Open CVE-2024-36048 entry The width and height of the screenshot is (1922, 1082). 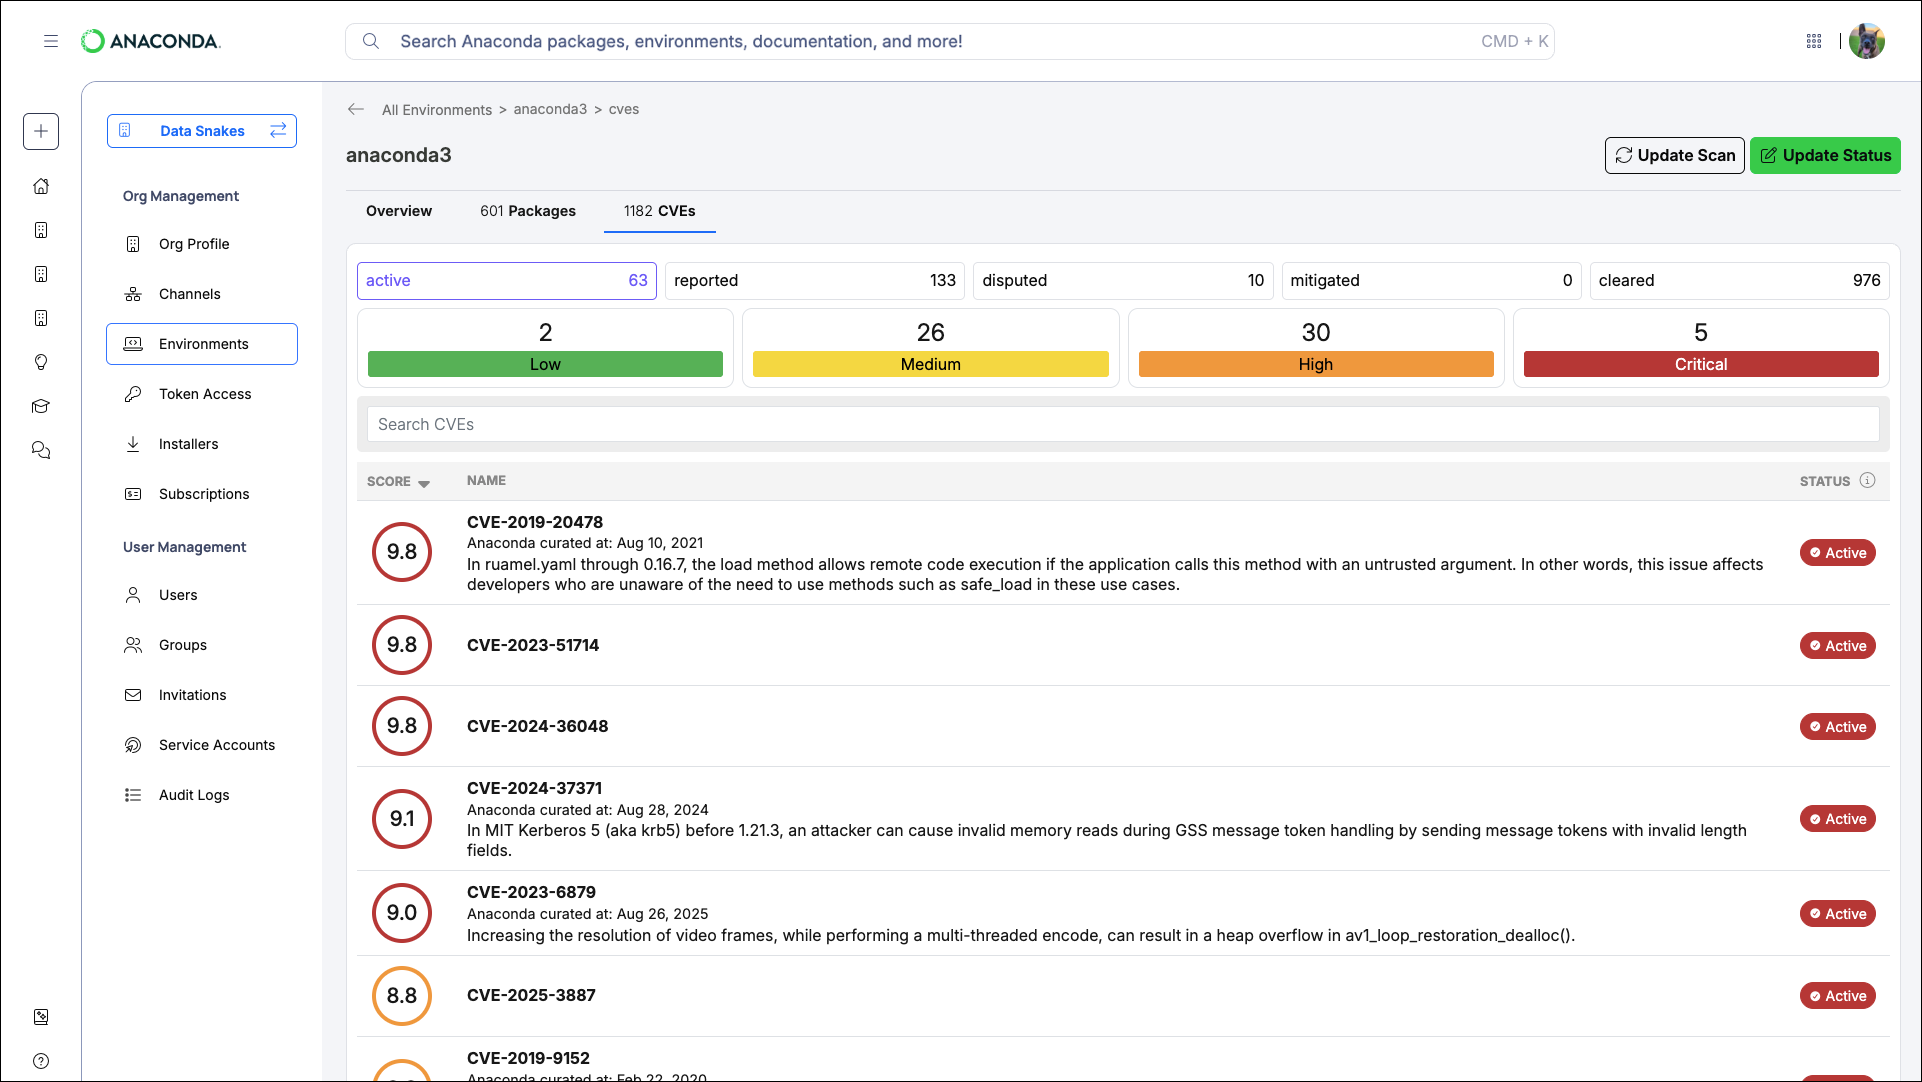click(537, 726)
